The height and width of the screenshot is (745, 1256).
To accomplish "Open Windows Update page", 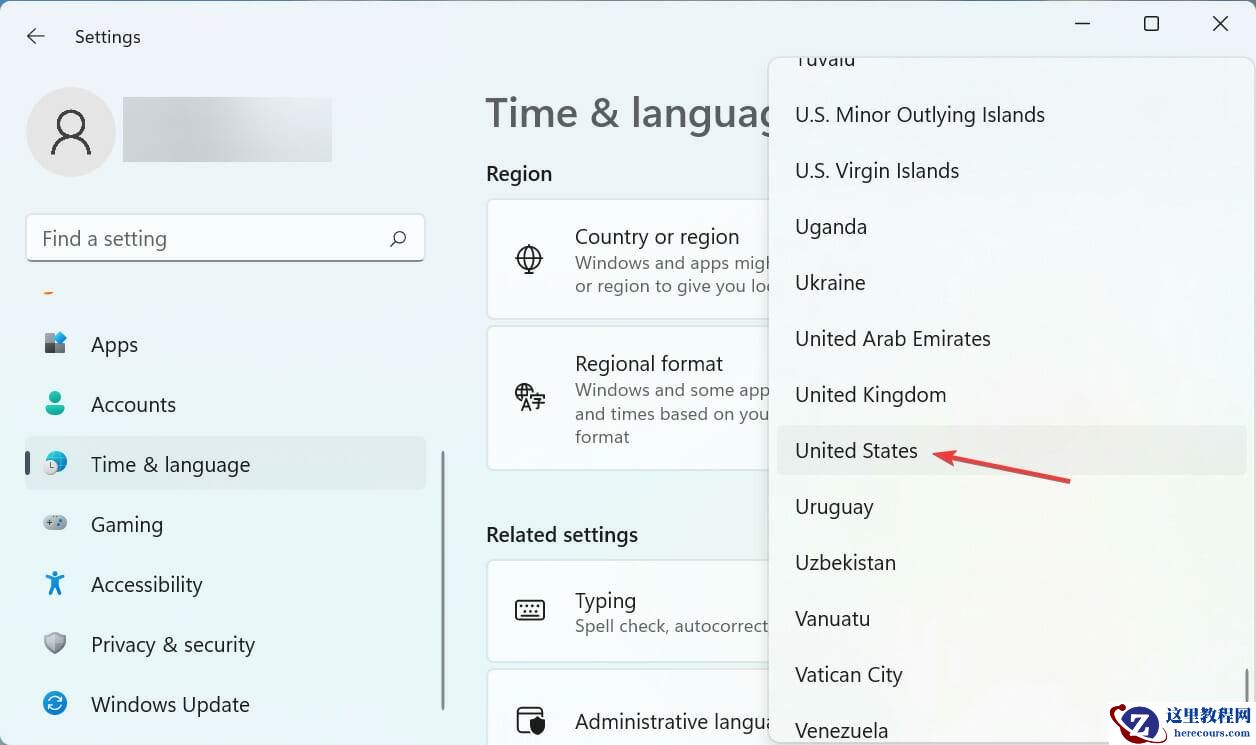I will (x=225, y=704).
